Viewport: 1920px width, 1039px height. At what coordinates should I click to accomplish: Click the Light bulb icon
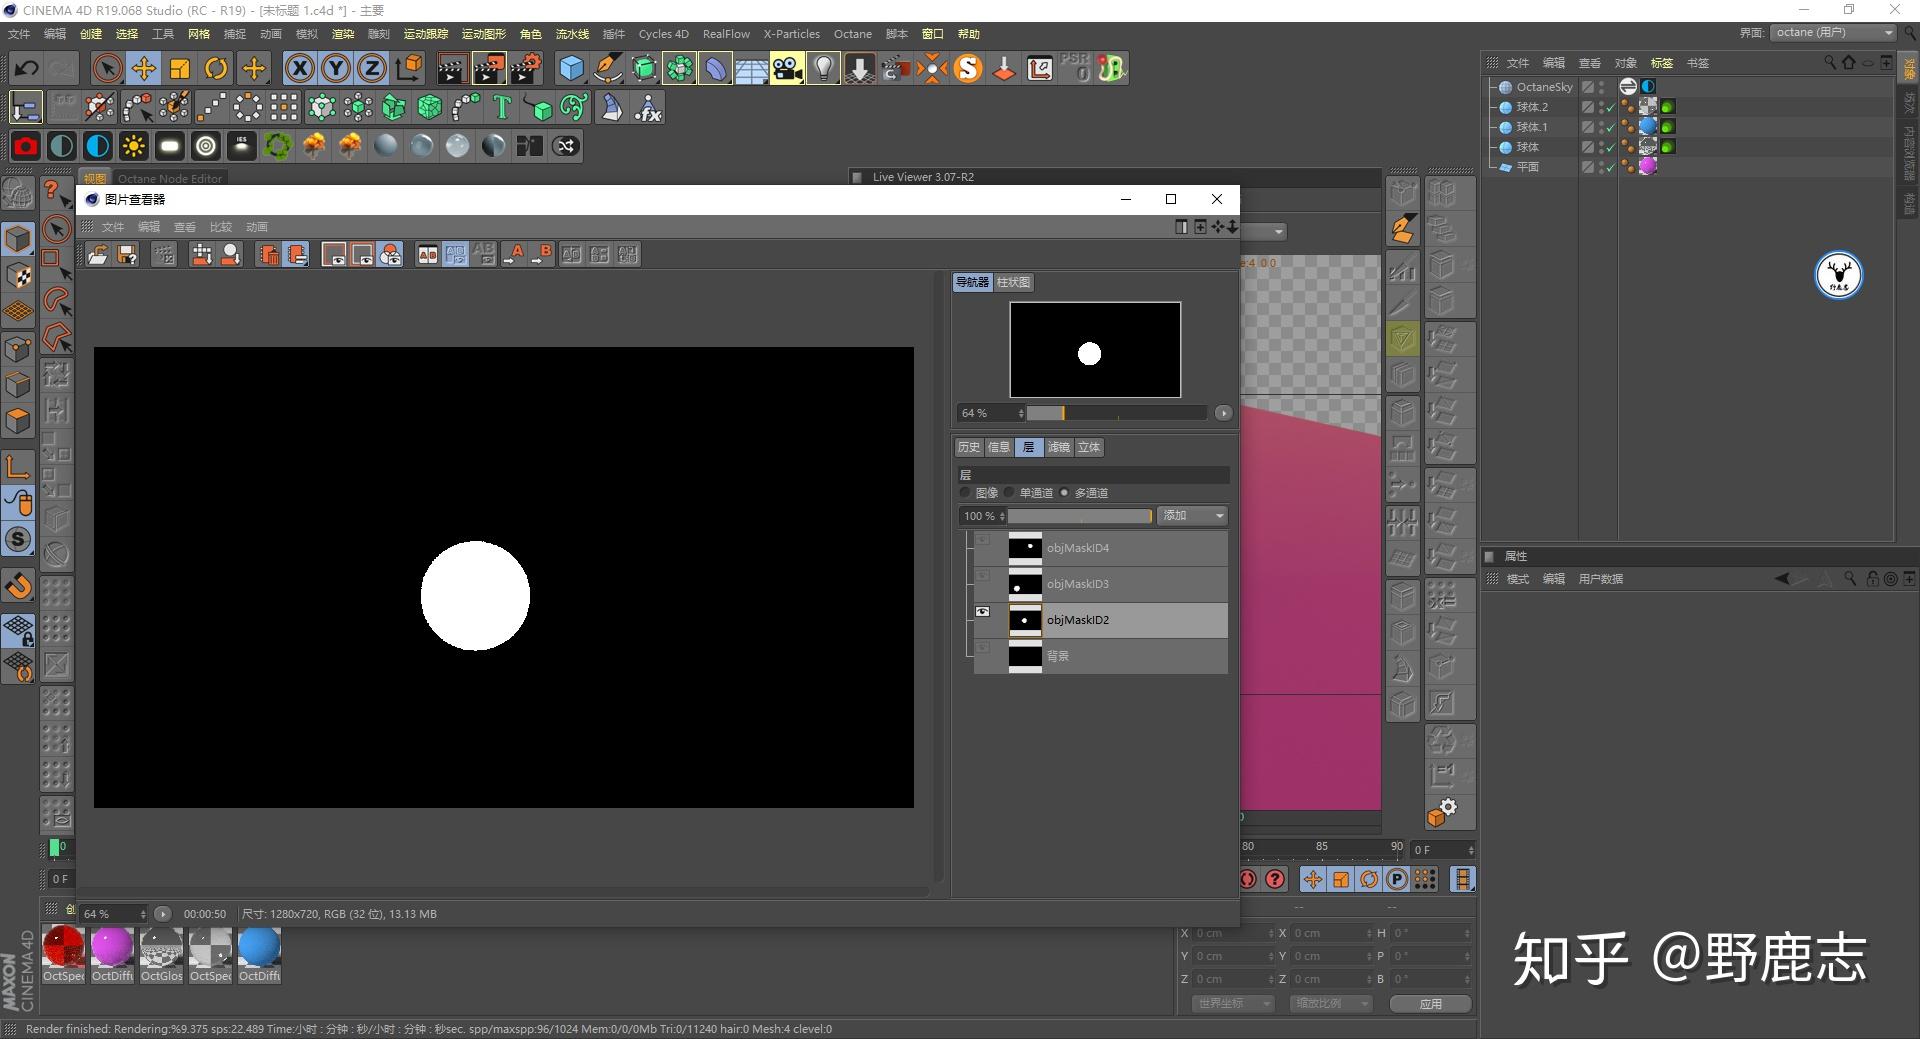click(x=823, y=68)
